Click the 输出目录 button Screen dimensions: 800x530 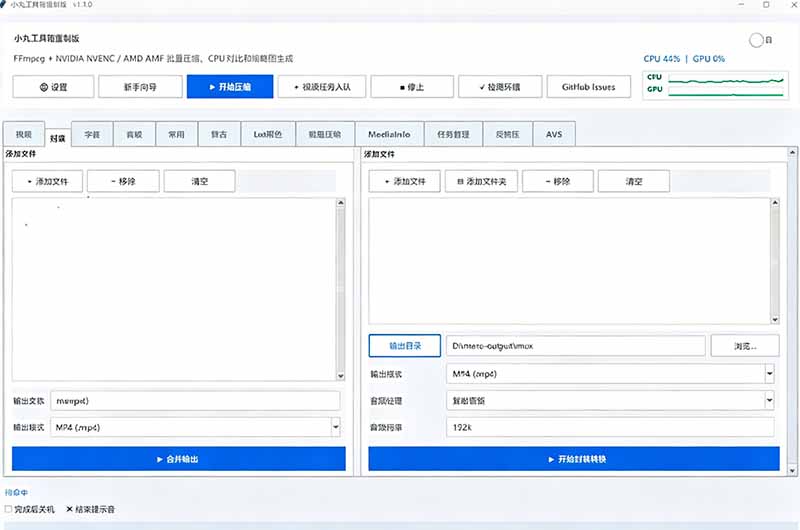click(405, 346)
